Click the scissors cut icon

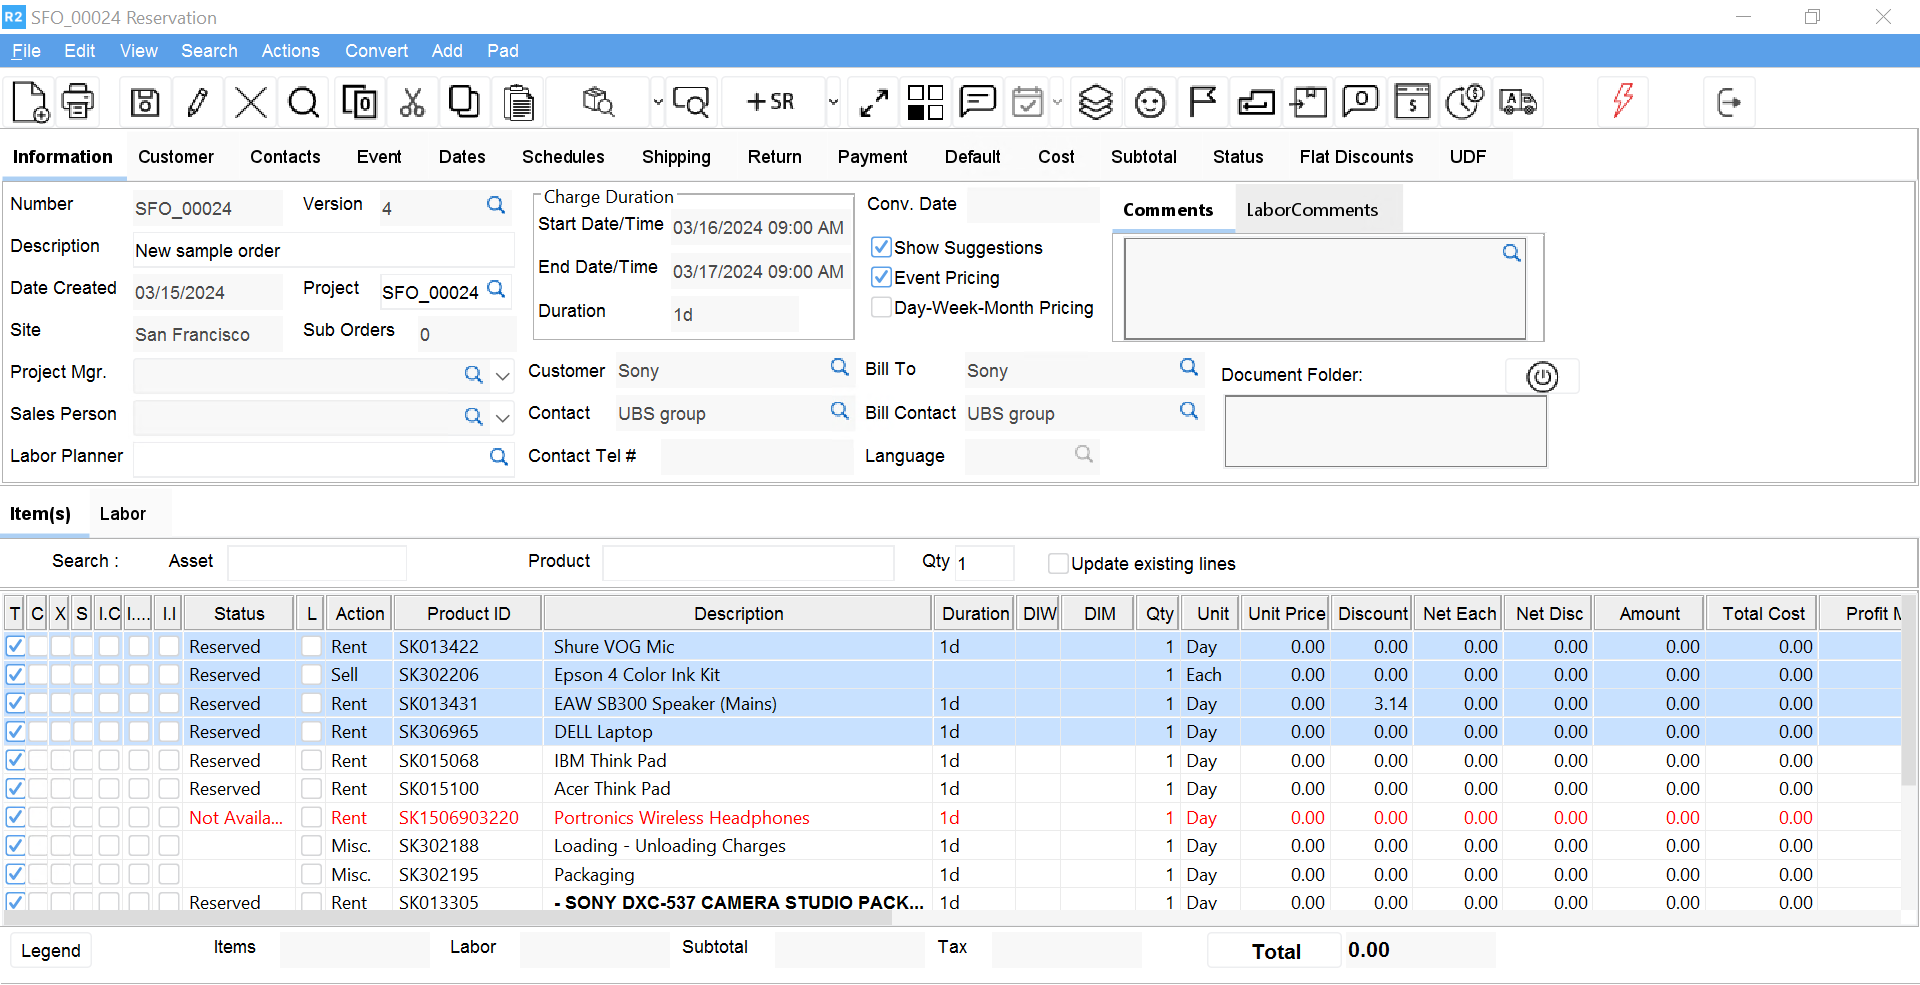click(x=412, y=102)
